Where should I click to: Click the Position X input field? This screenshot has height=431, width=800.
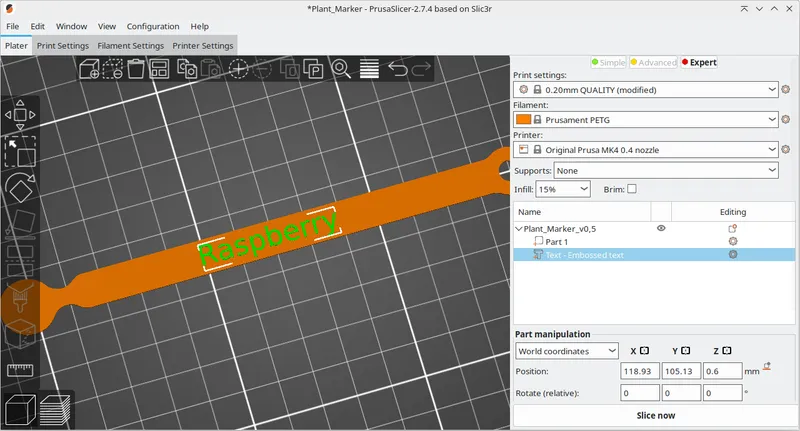point(640,371)
